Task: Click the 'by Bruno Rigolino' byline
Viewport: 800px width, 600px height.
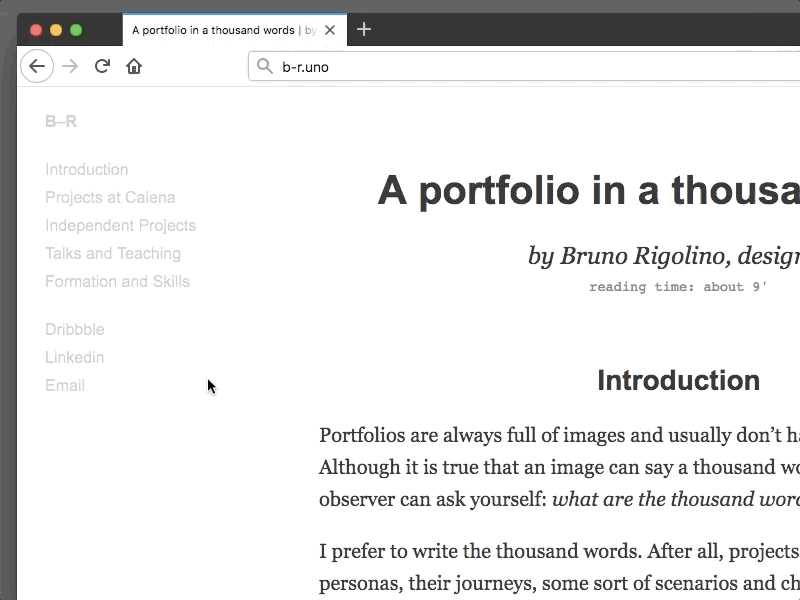Action: (663, 256)
